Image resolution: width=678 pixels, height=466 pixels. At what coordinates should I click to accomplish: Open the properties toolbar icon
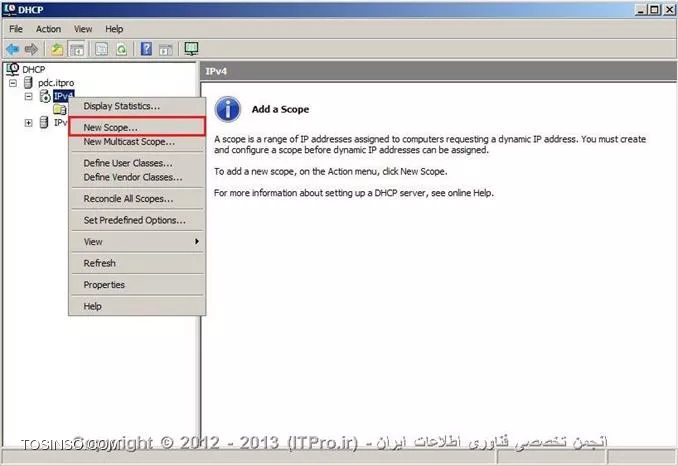click(x=102, y=49)
